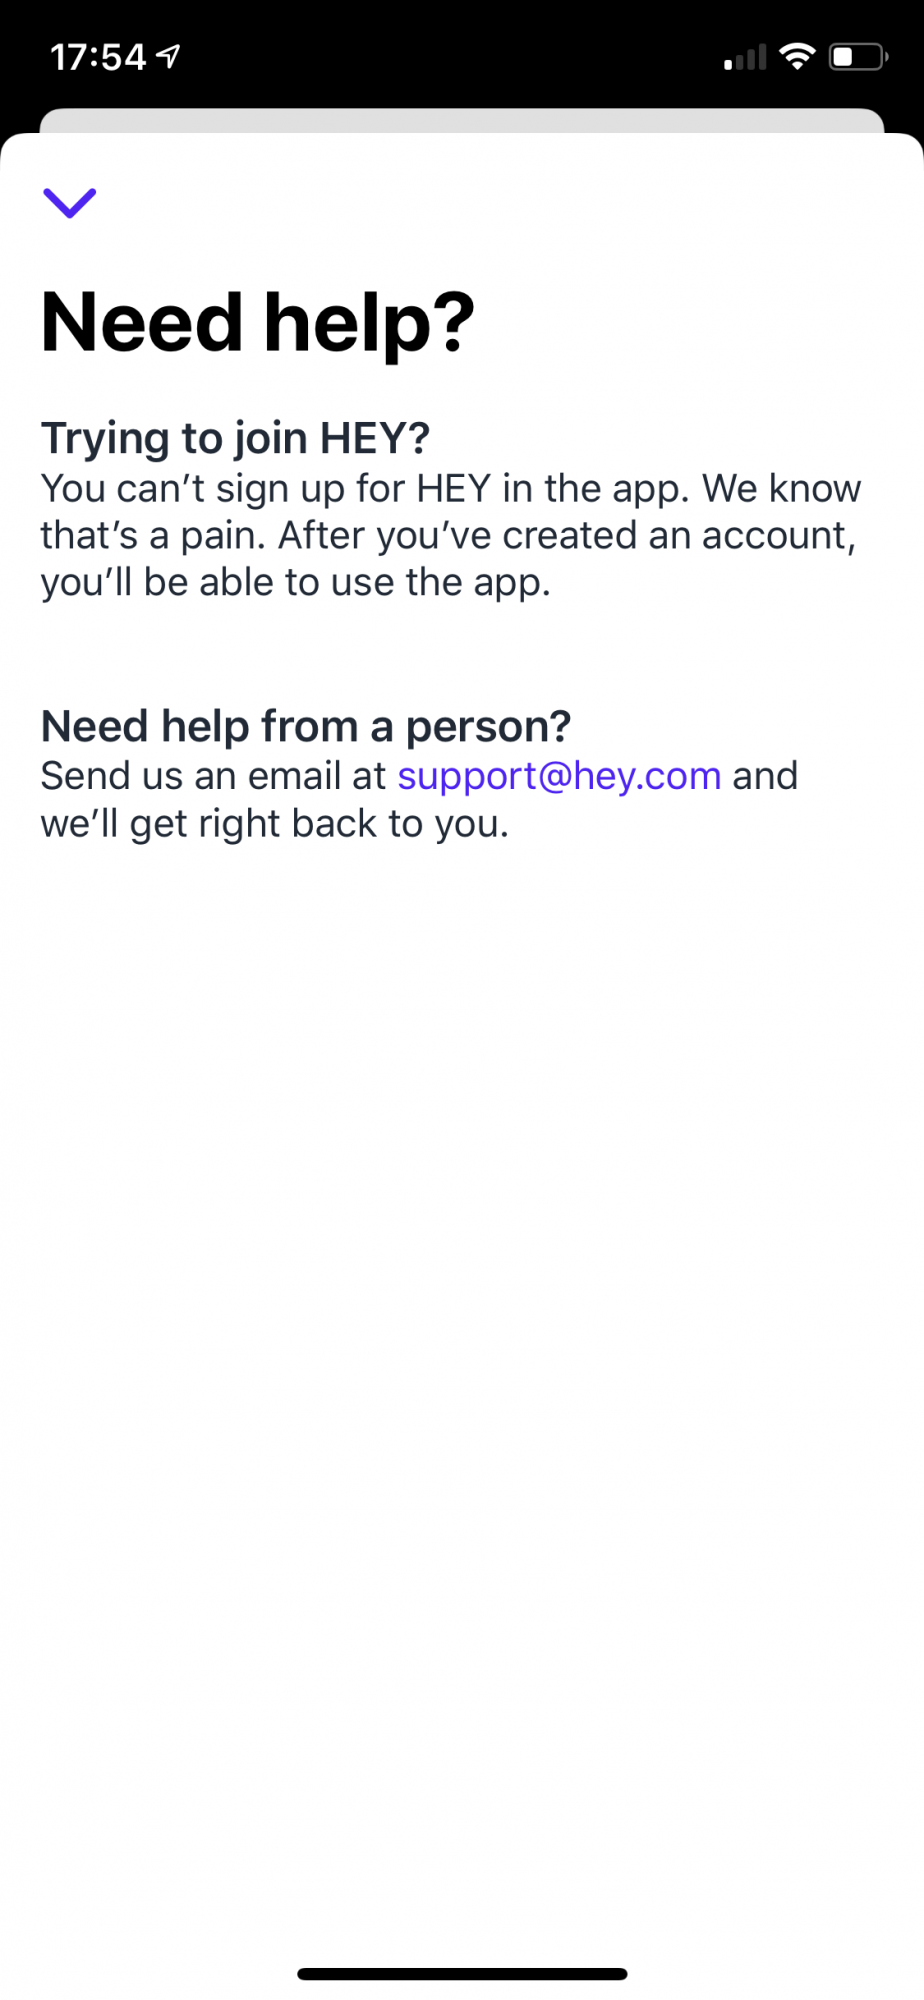Click the empty white area below help text
Image resolution: width=924 pixels, height=2000 pixels.
click(462, 1400)
